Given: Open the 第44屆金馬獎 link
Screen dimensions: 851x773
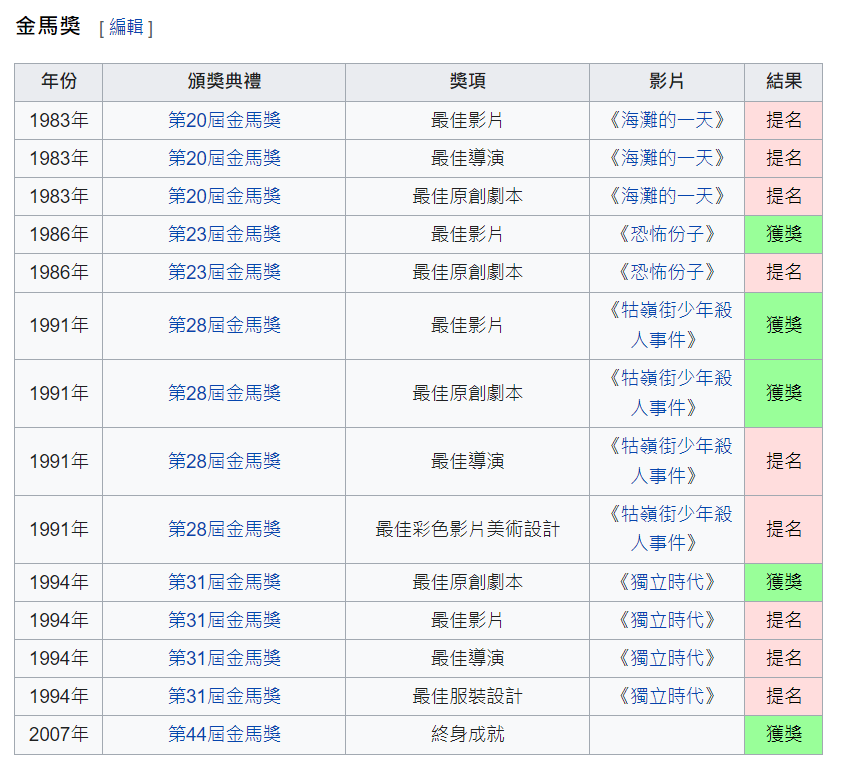Looking at the screenshot, I should [224, 734].
